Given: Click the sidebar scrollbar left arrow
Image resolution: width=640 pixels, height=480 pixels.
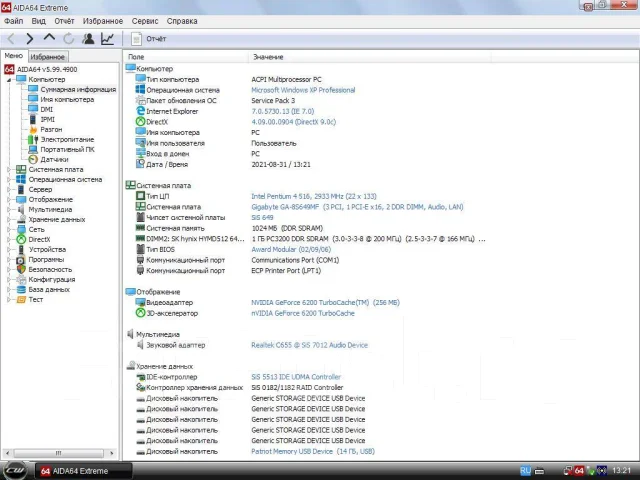Looking at the screenshot, I should coord(7,453).
